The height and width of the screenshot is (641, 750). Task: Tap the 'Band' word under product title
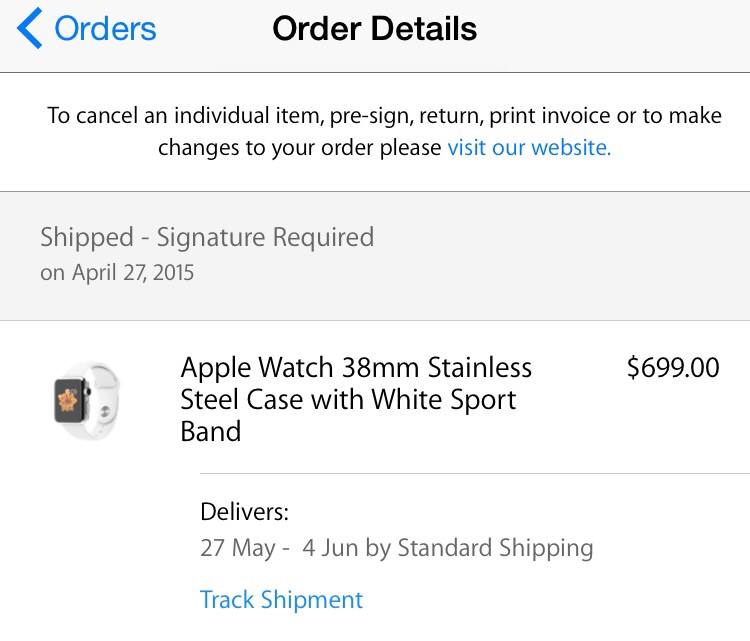click(x=210, y=431)
